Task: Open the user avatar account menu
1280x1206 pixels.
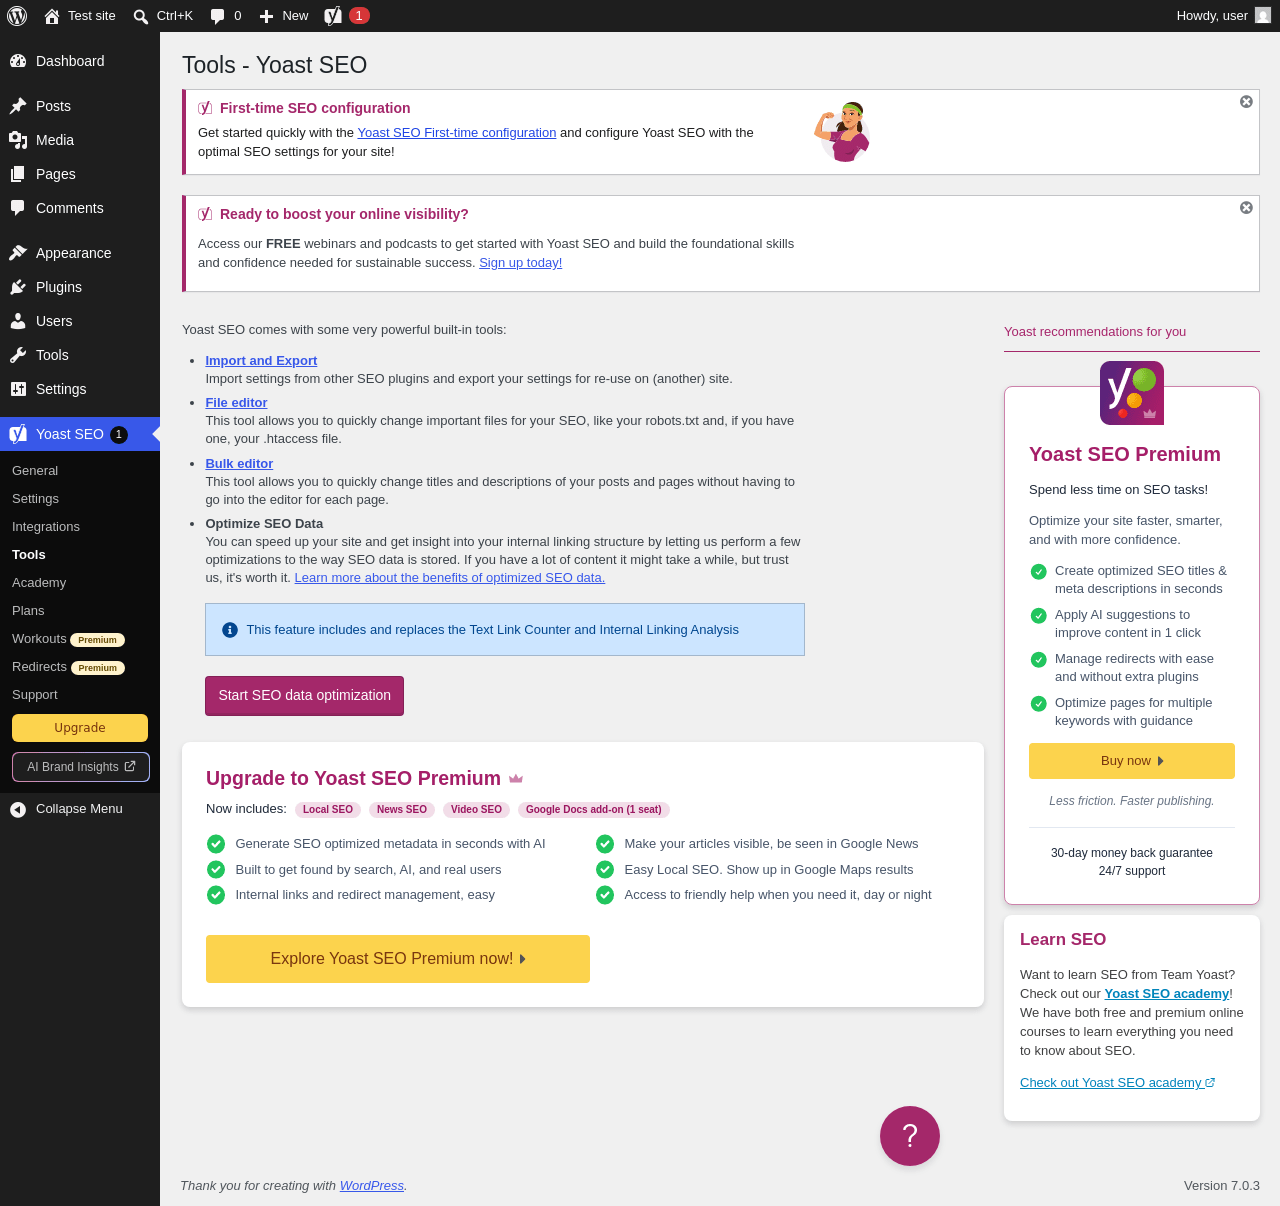Action: click(1263, 16)
